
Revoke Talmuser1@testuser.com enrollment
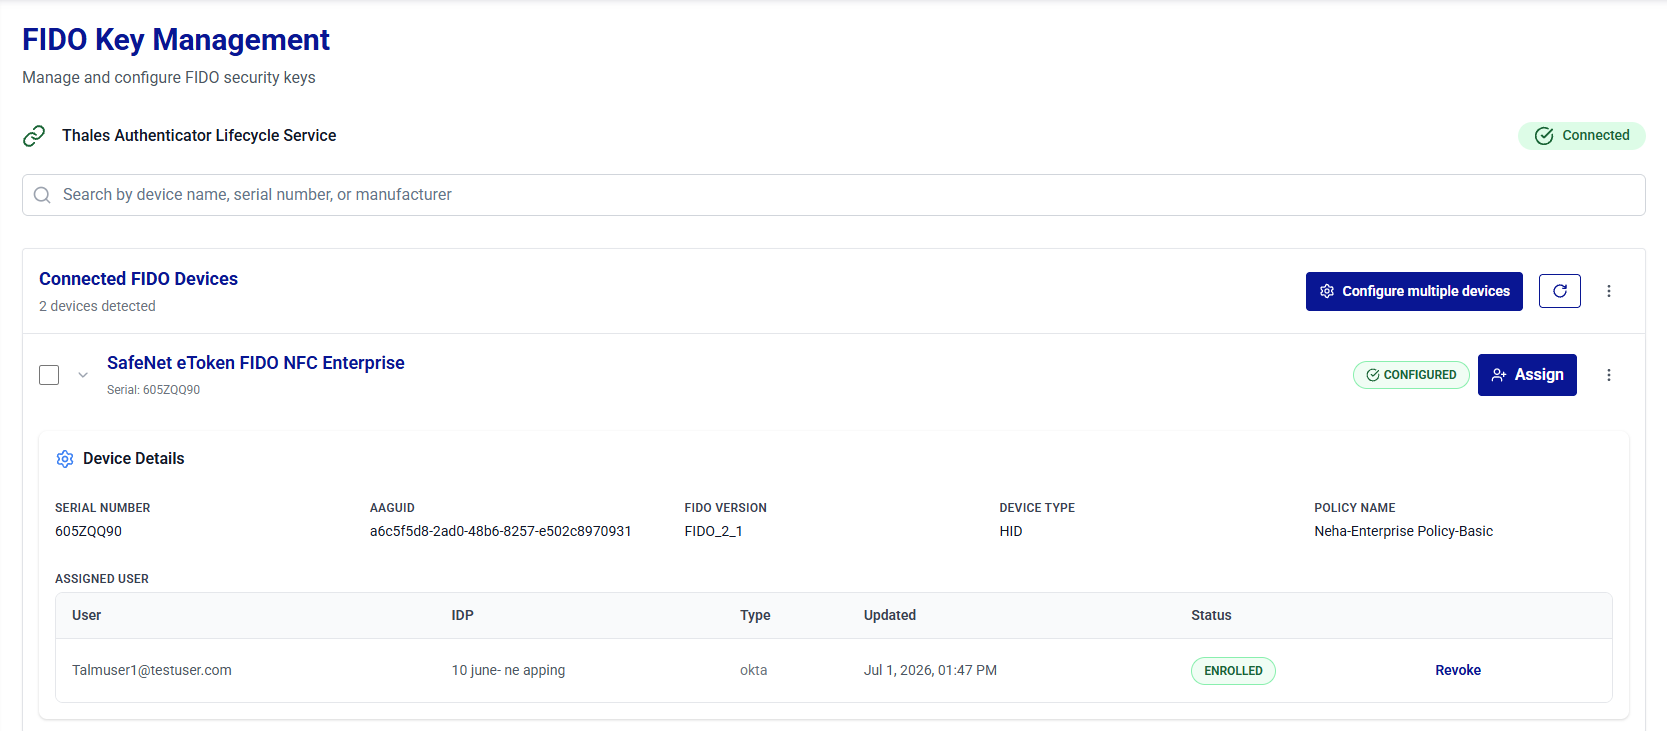1457,670
